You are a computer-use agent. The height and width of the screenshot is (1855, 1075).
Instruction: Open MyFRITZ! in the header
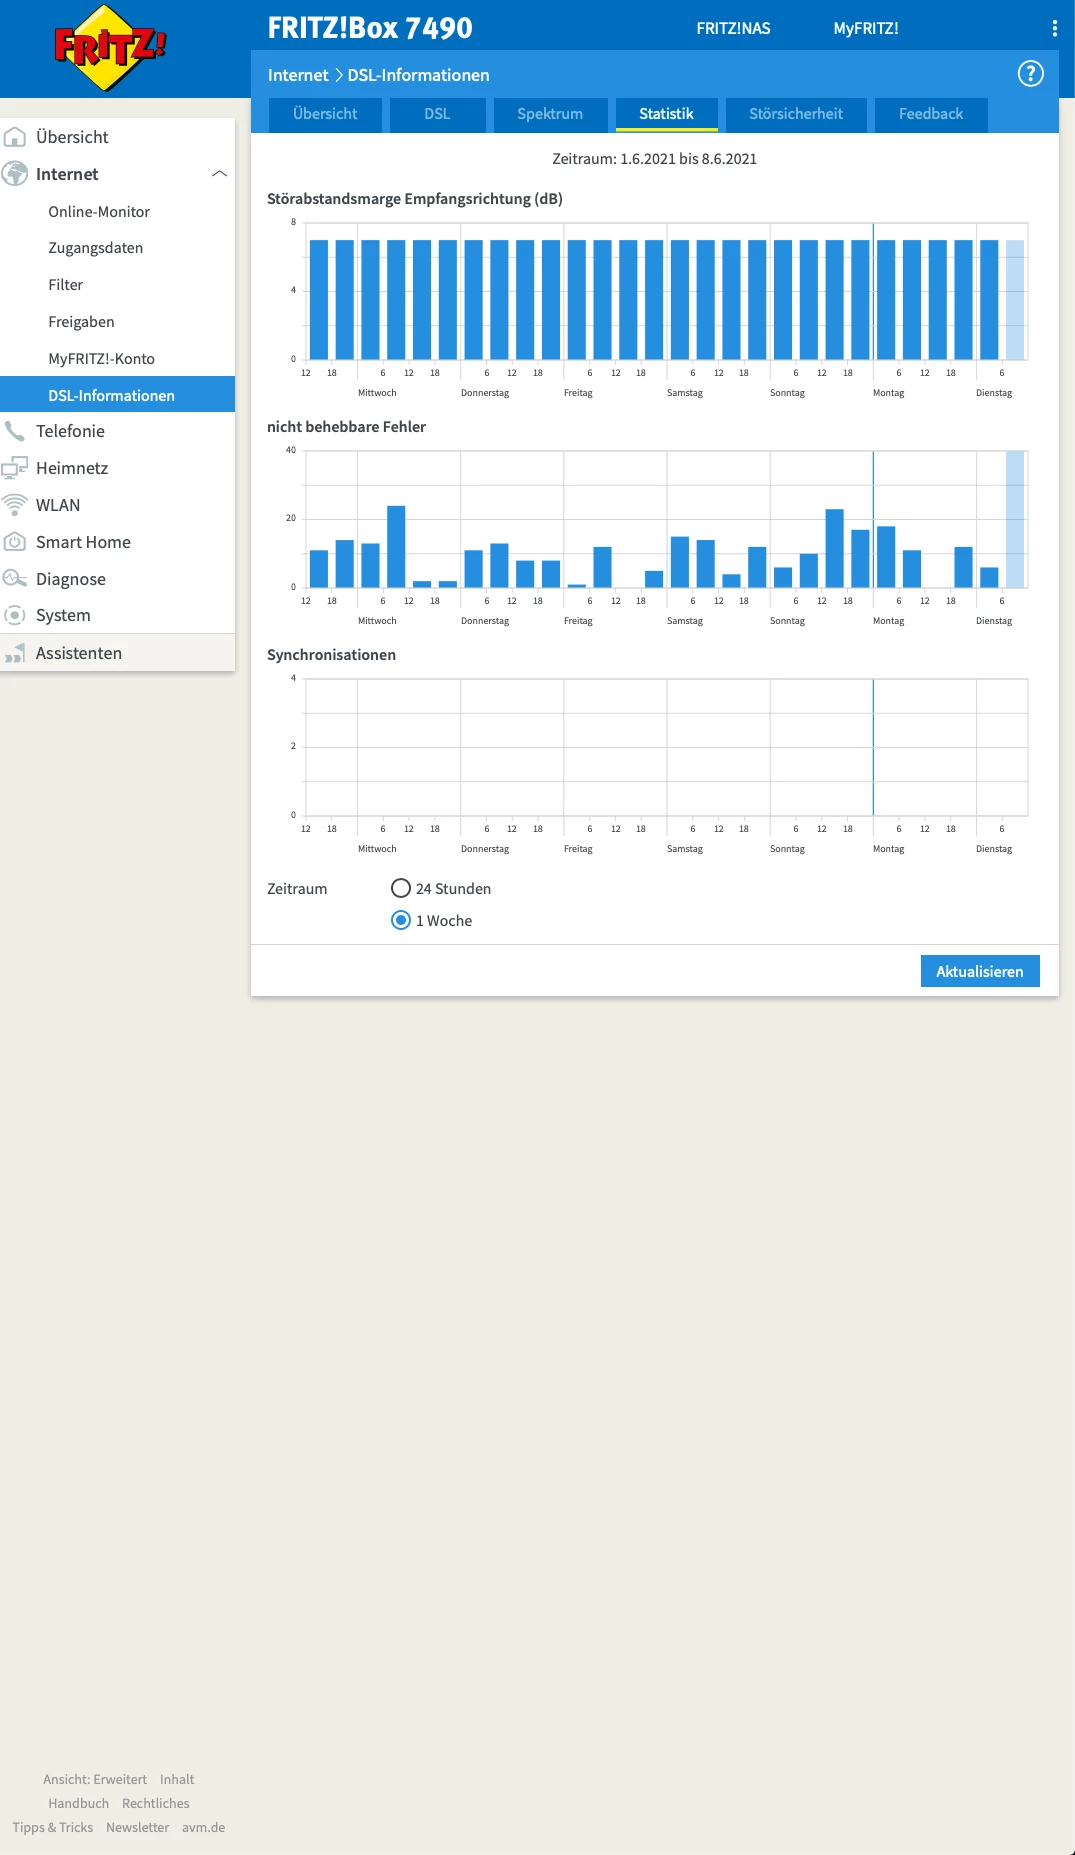point(866,28)
